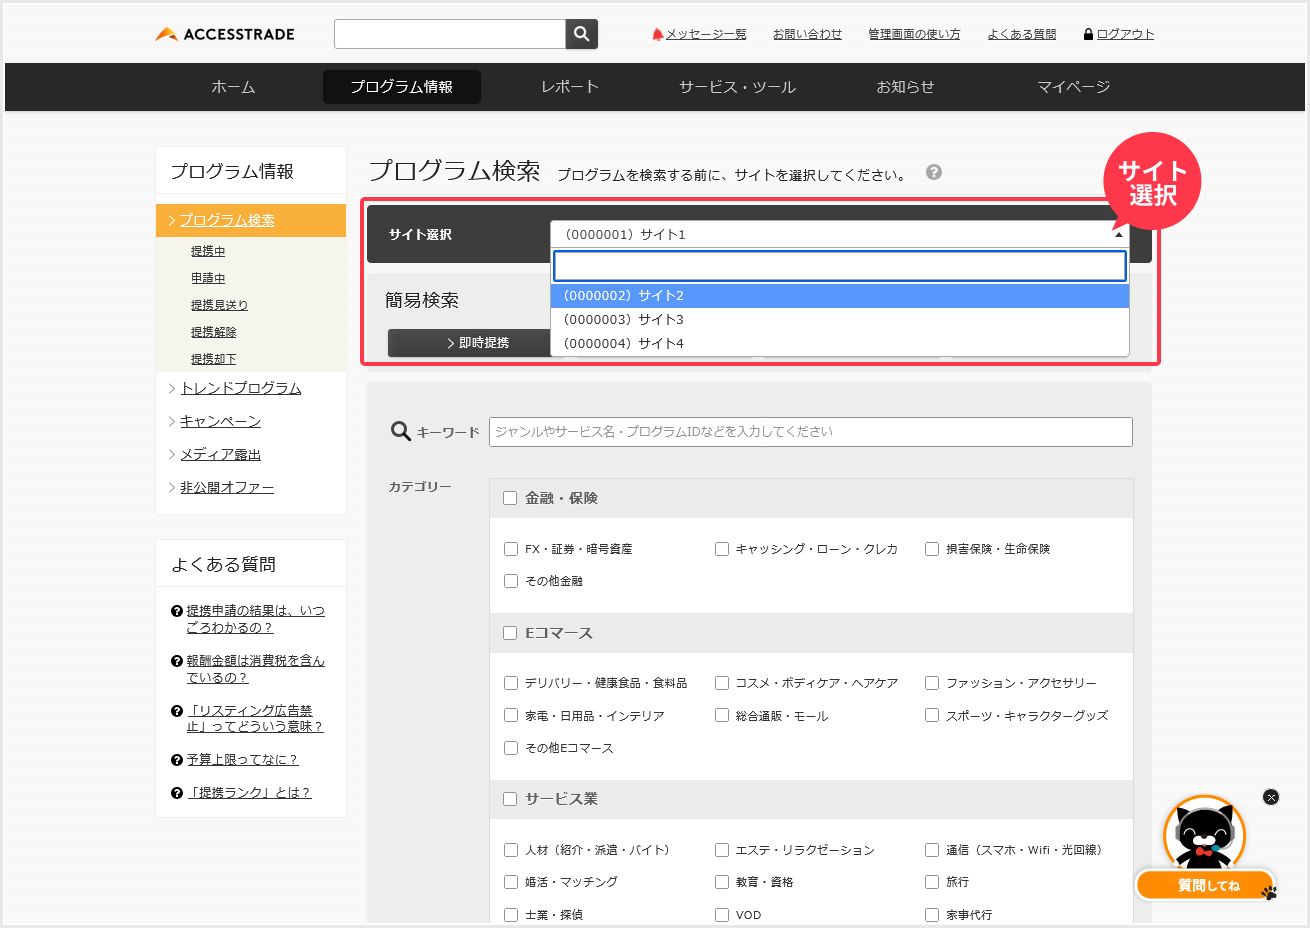Expand メディア露出 sidebar item

pos(220,454)
